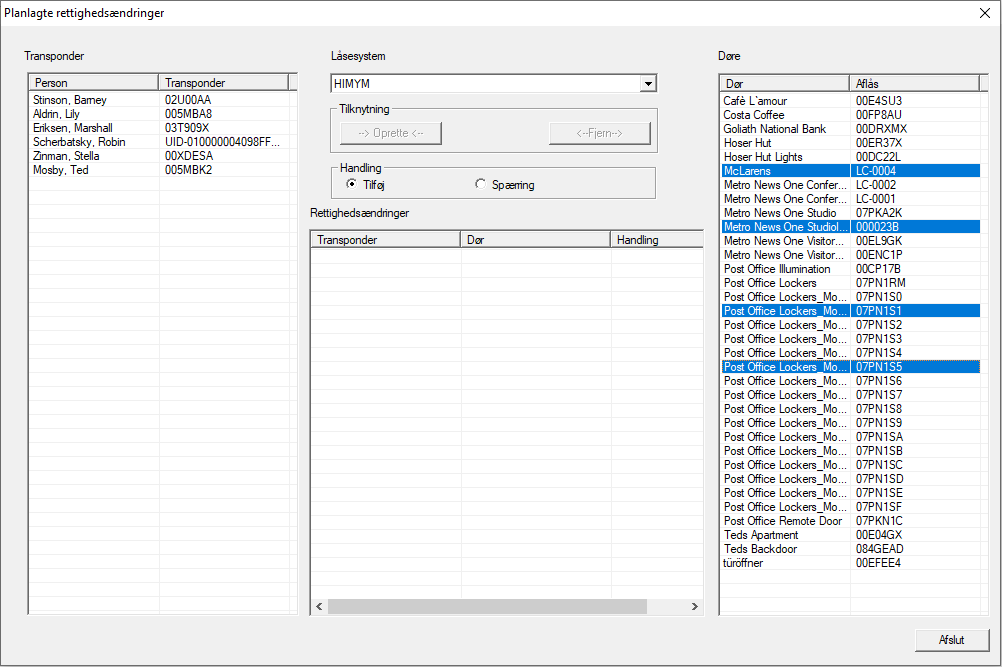This screenshot has height=667, width=1002.
Task: Click the Afslut button
Action: (951, 640)
